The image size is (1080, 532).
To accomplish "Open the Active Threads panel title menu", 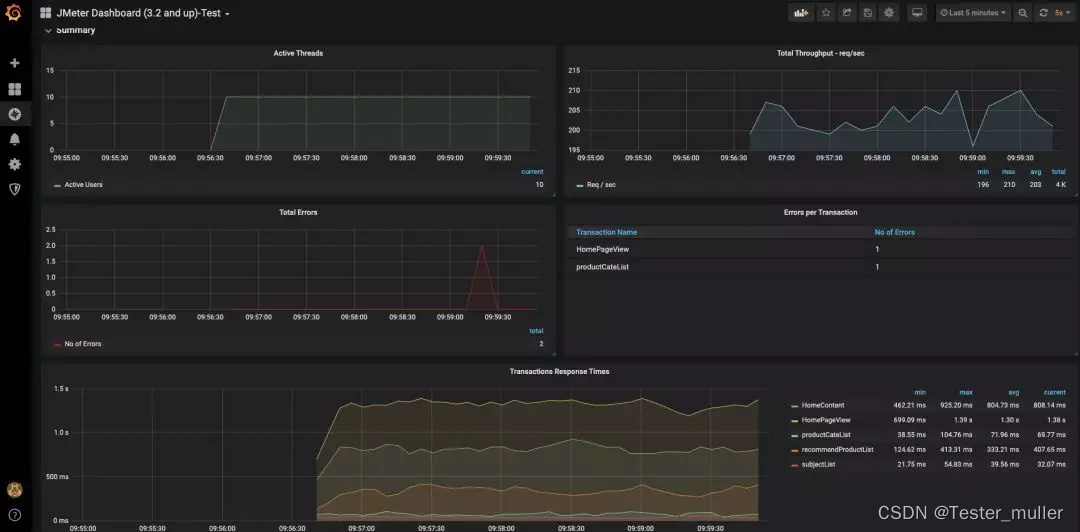I will [298, 53].
